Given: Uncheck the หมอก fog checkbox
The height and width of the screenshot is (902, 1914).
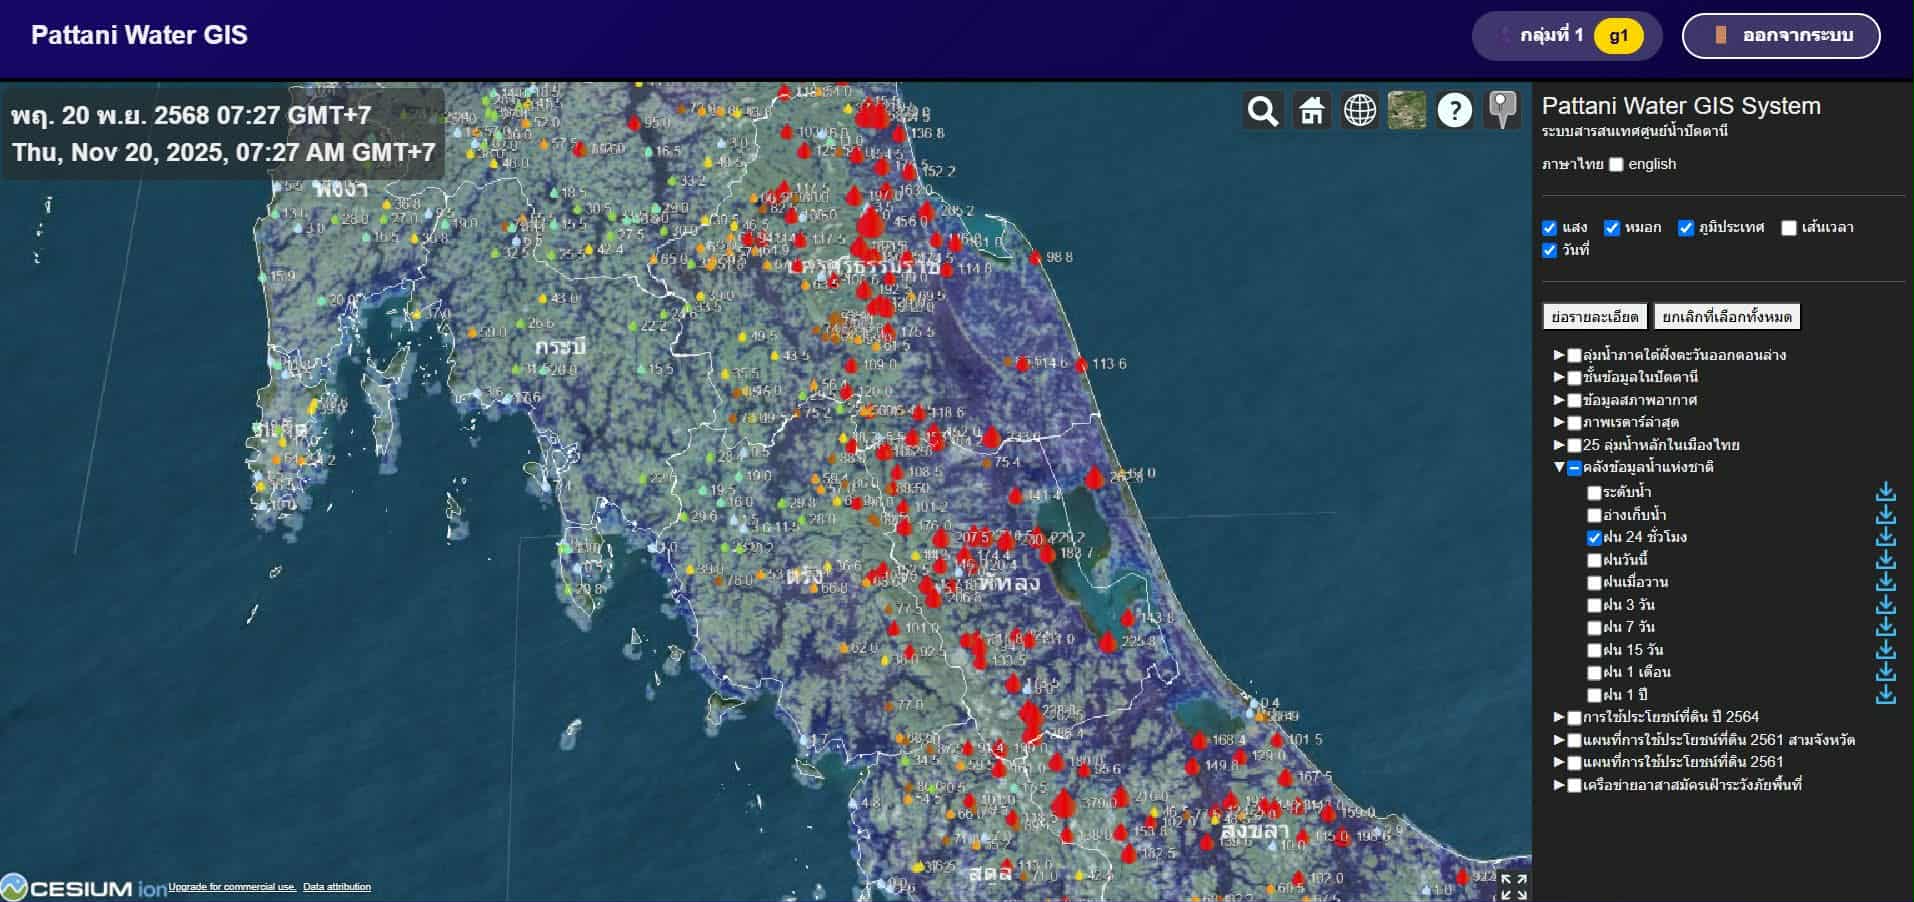Looking at the screenshot, I should click(x=1612, y=228).
